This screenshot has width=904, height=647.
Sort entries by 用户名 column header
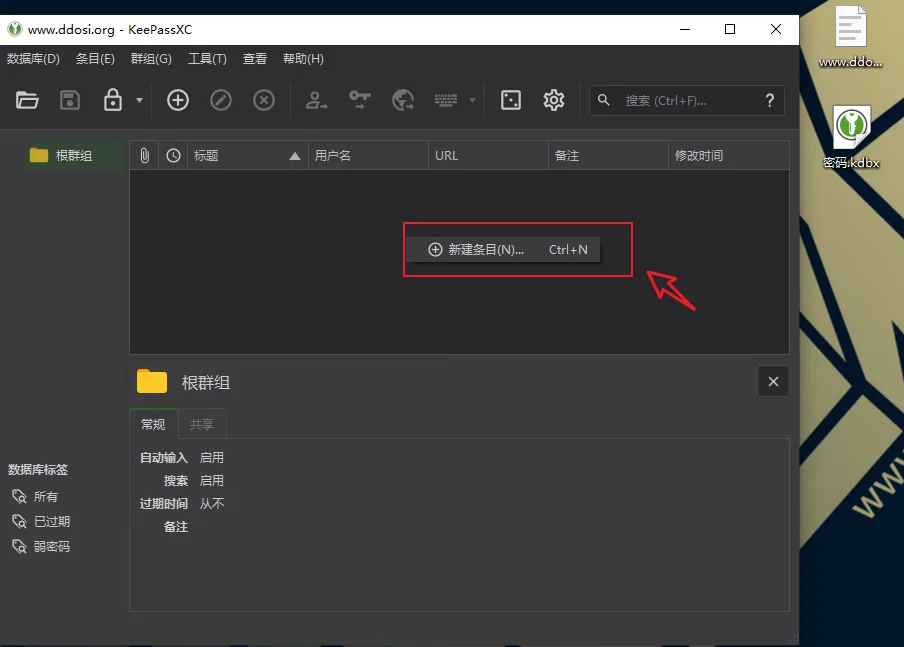pyautogui.click(x=368, y=156)
